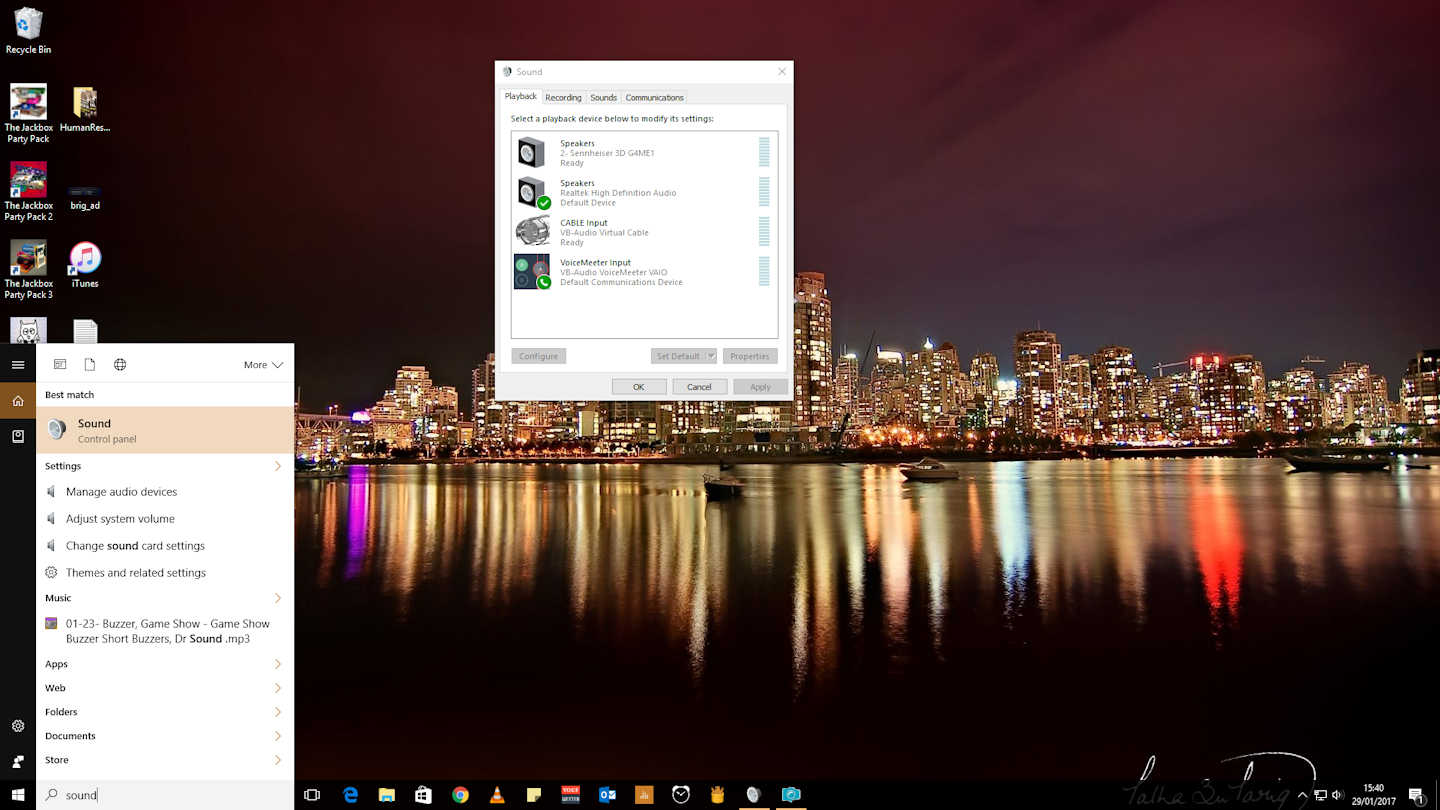Expand the Folders search results category
The width and height of the screenshot is (1440, 810).
tap(165, 712)
